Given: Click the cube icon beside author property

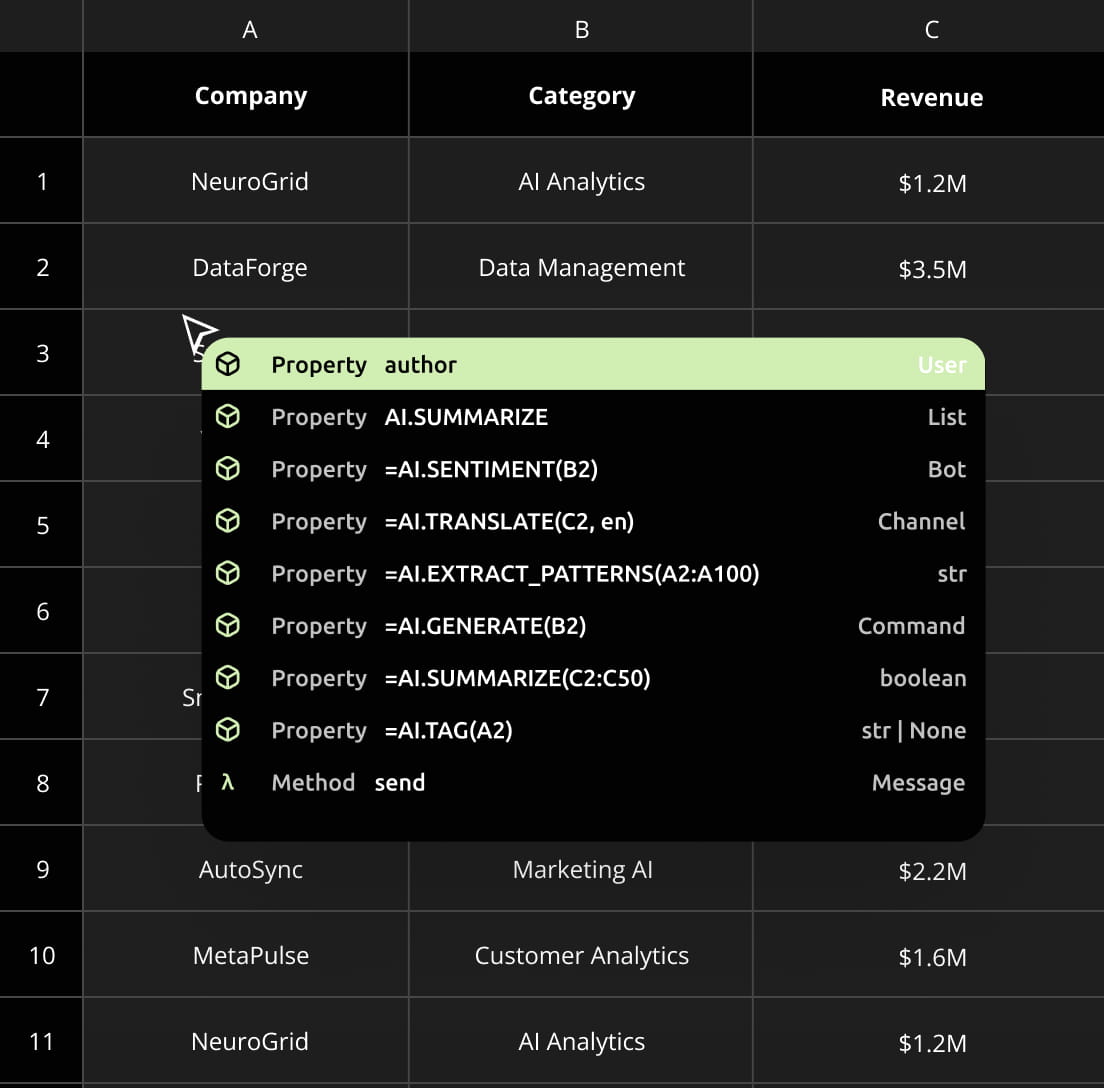Looking at the screenshot, I should [227, 364].
